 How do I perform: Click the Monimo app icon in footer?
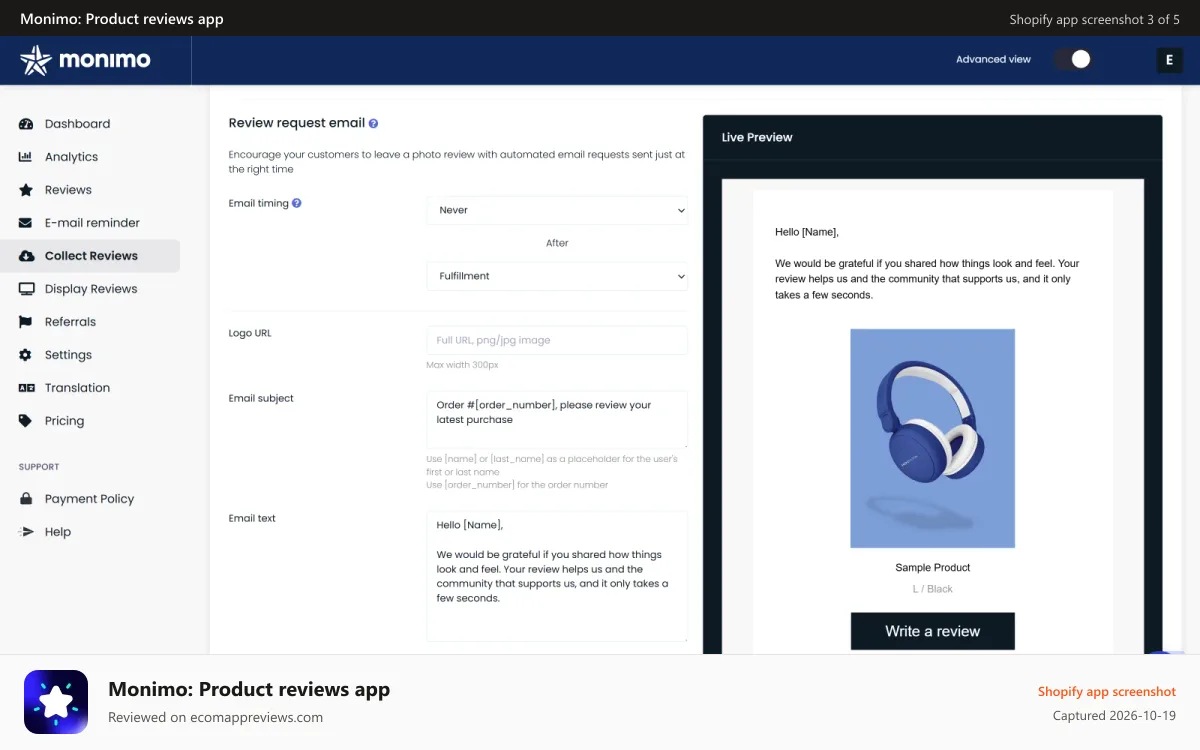coord(56,702)
